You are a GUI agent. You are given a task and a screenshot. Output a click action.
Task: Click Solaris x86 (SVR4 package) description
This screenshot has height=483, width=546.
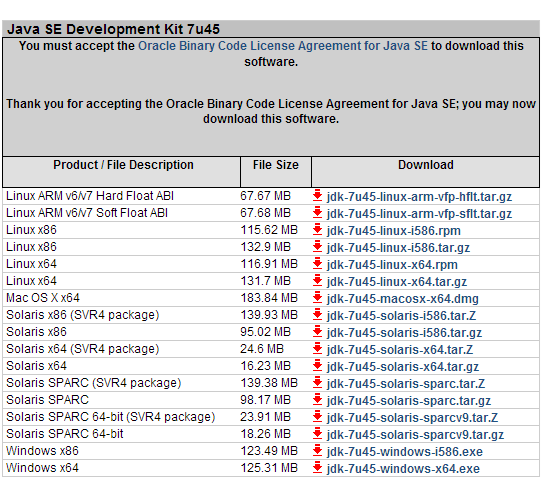click(x=83, y=315)
